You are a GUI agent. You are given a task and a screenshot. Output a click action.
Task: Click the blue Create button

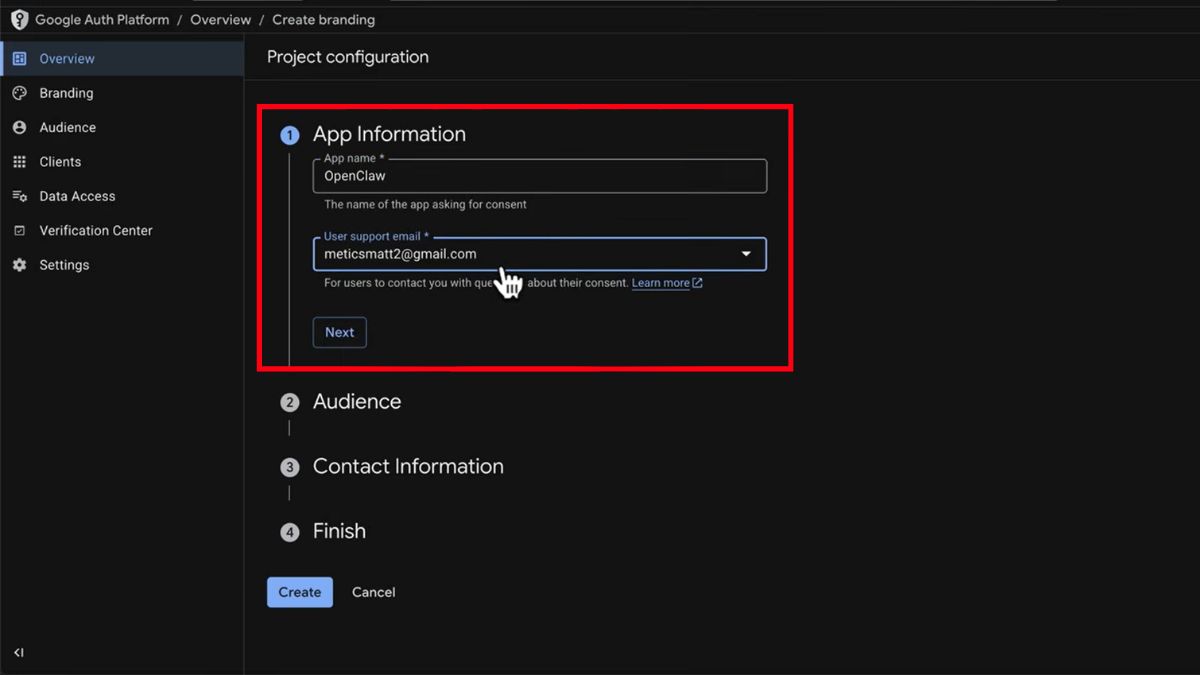click(x=299, y=592)
